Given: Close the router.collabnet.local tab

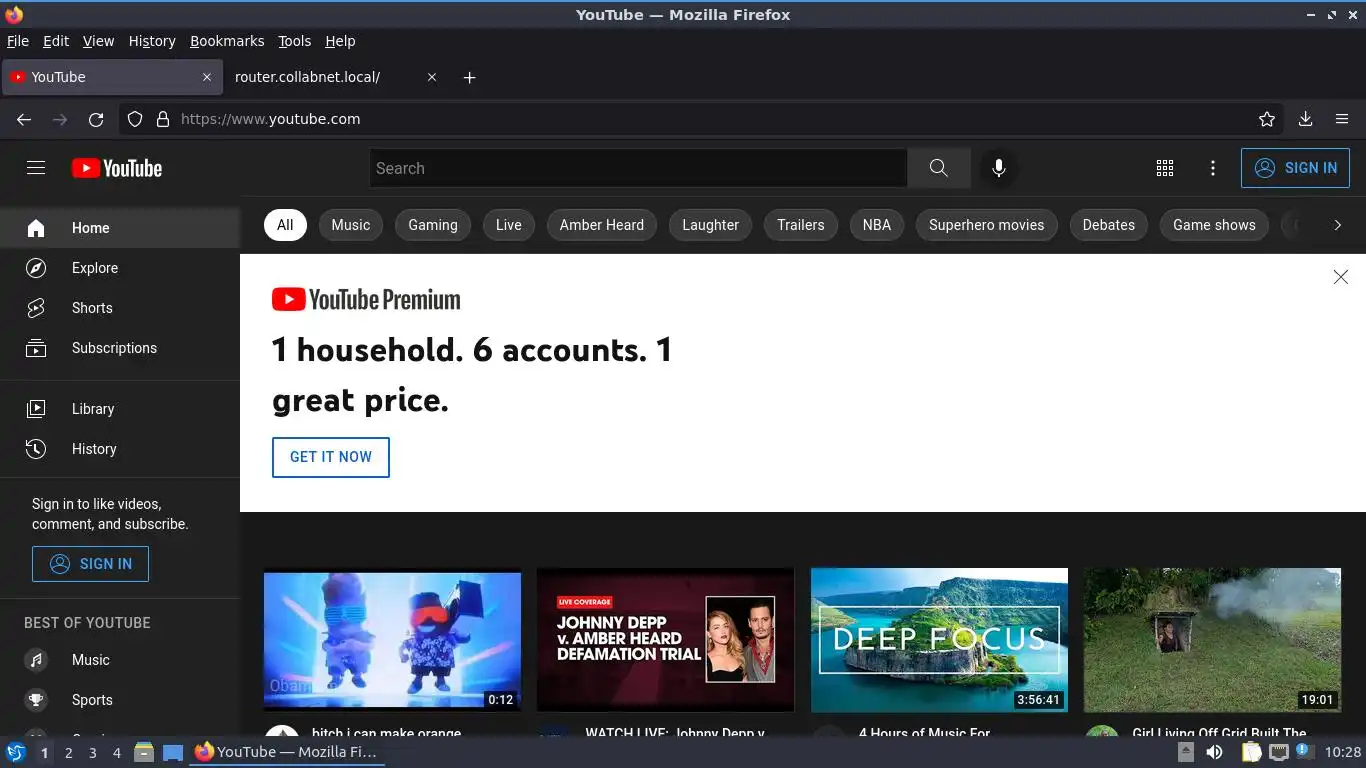Looking at the screenshot, I should coord(432,77).
